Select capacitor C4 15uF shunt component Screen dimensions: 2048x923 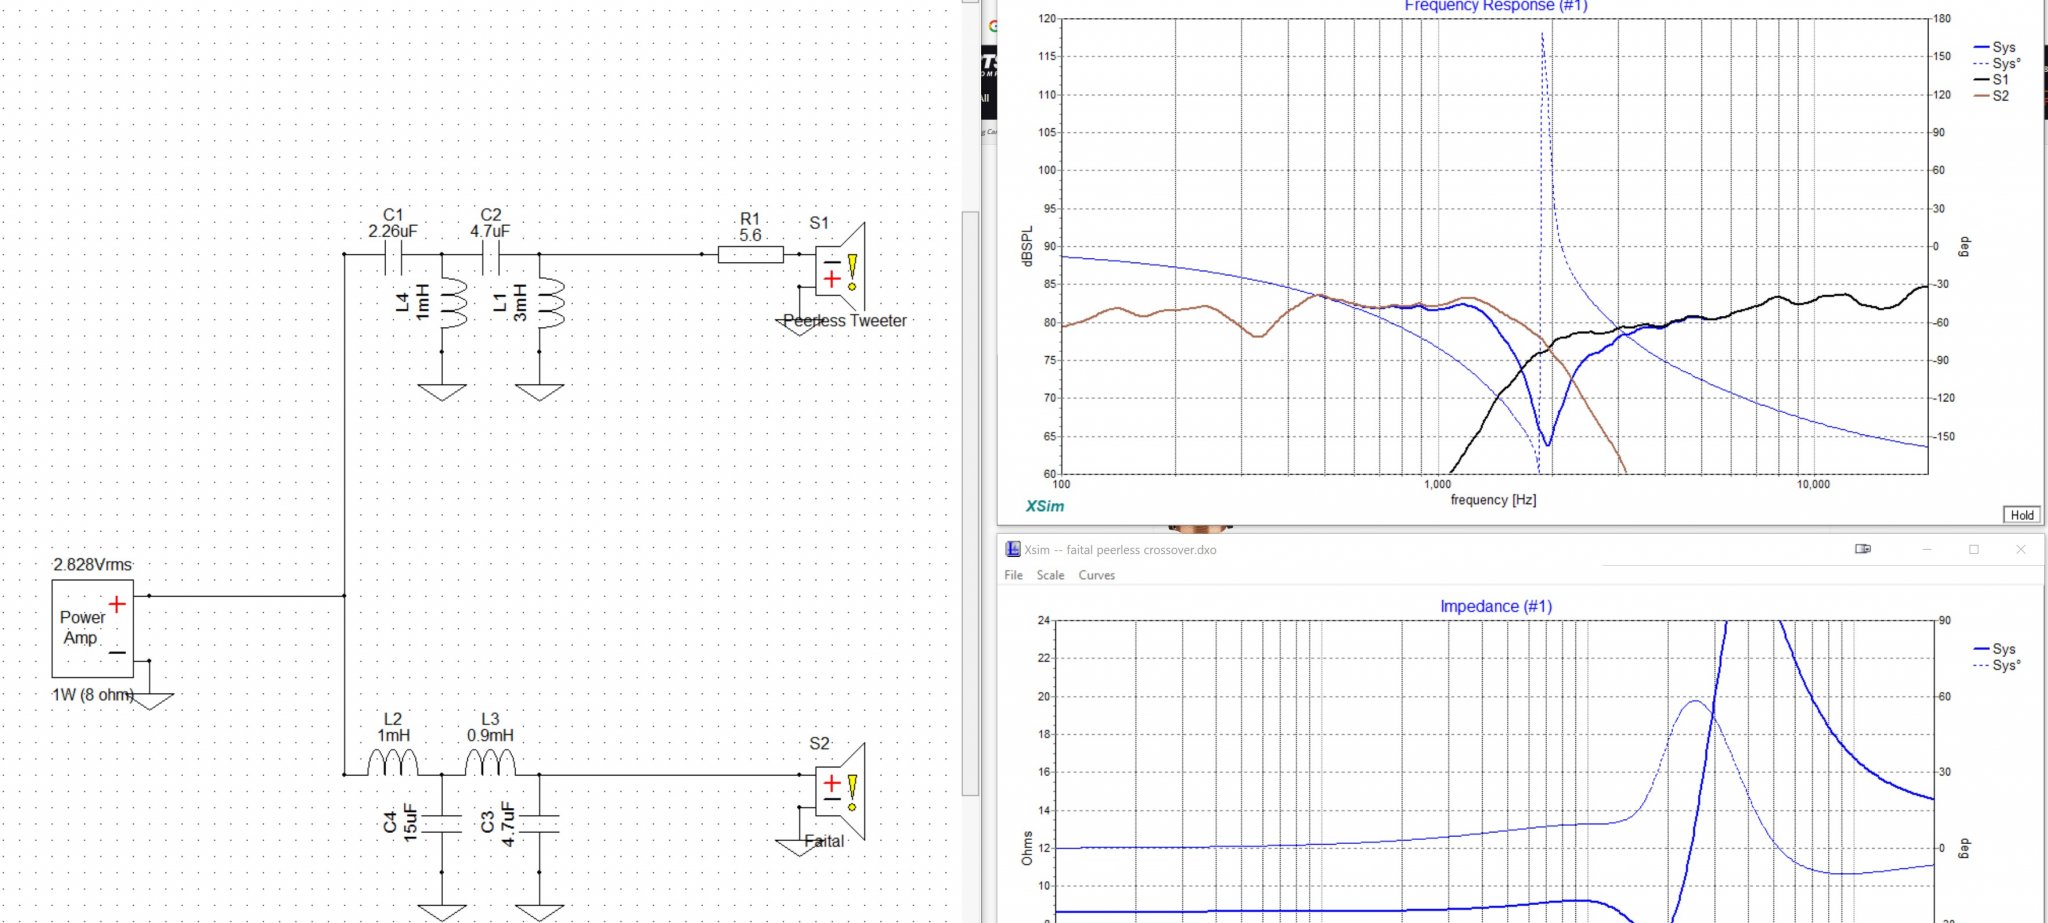click(x=442, y=823)
